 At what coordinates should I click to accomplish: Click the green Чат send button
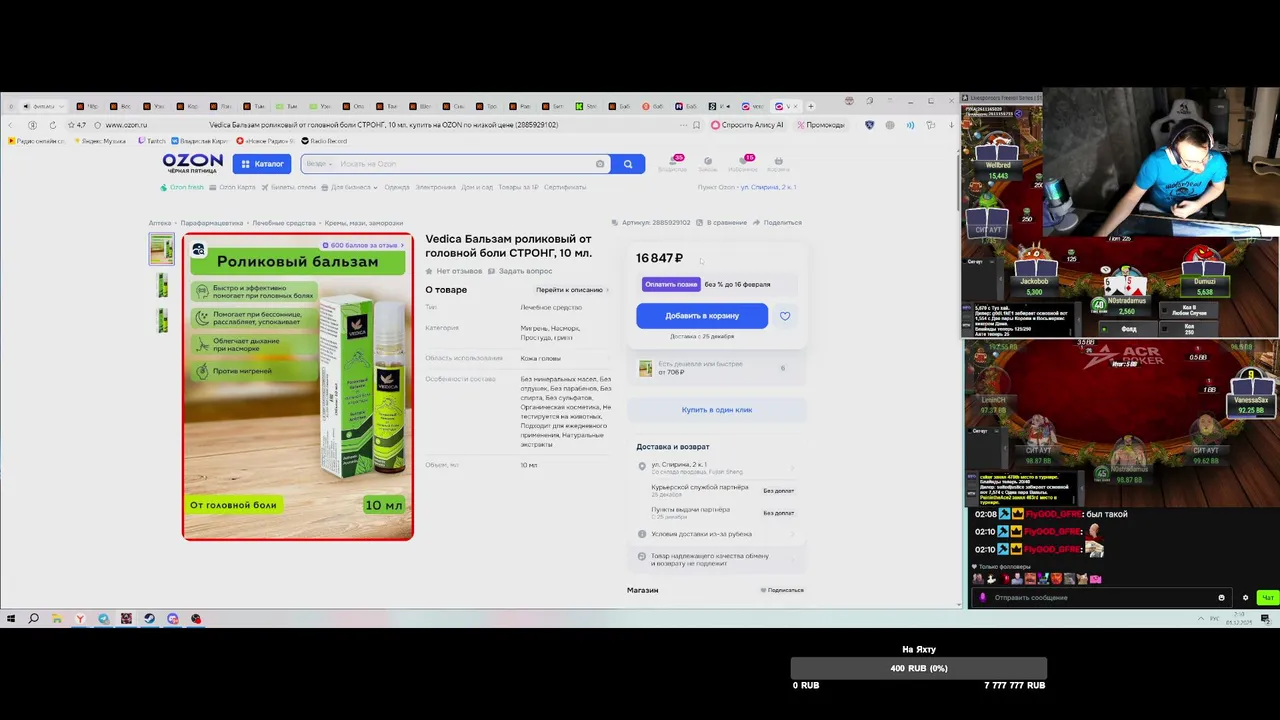[x=1267, y=597]
